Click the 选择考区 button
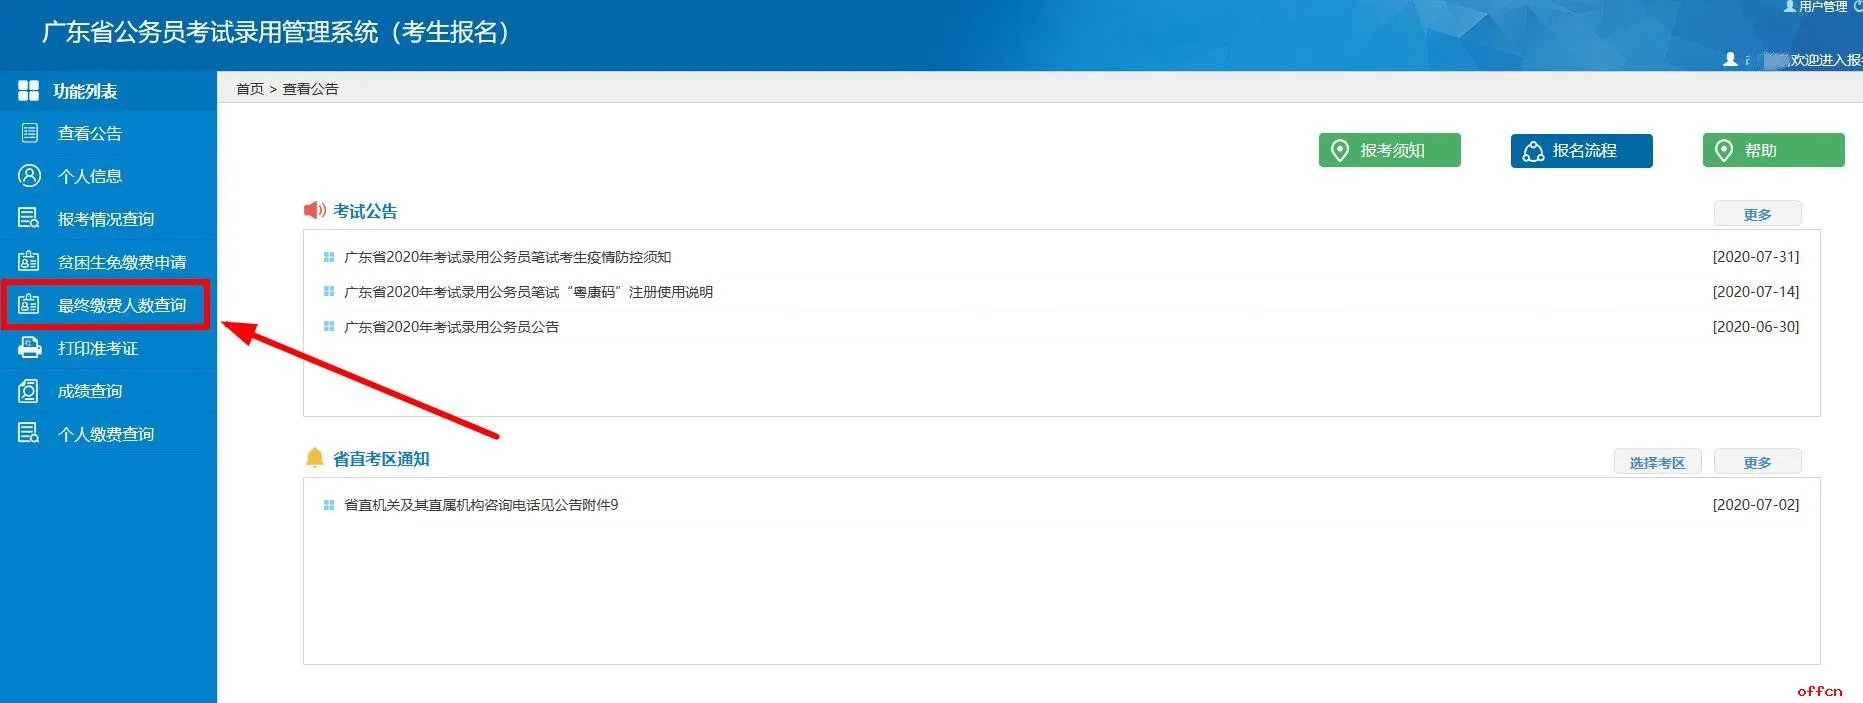Viewport: 1863px width, 703px height. tap(1657, 462)
